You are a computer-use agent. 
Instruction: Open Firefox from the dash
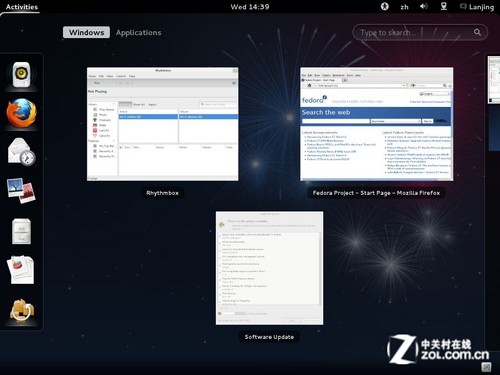click(21, 113)
